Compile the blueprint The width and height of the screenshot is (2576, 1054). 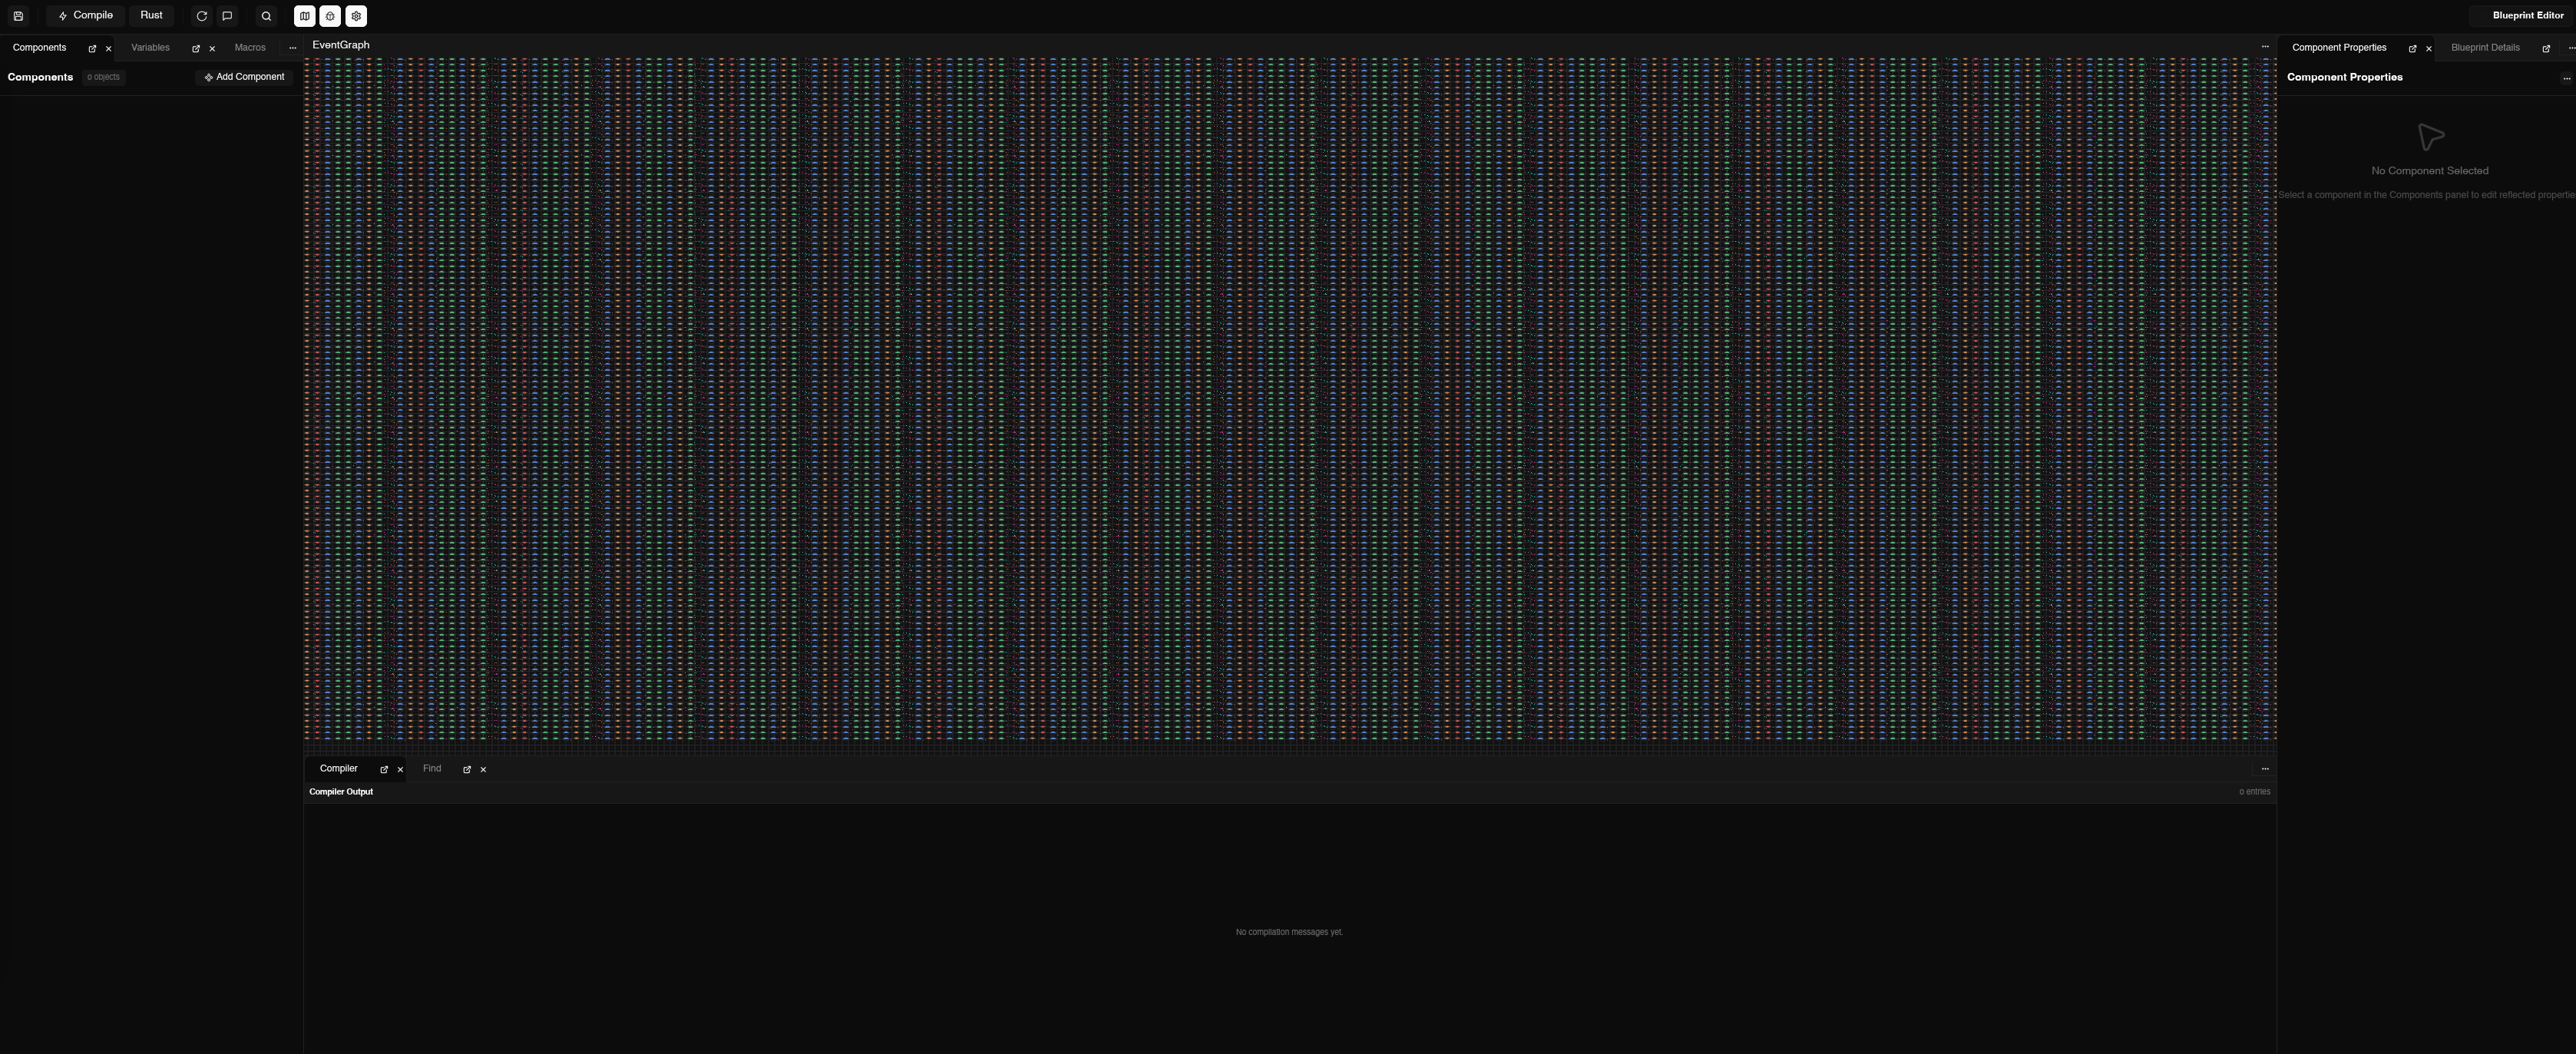85,16
